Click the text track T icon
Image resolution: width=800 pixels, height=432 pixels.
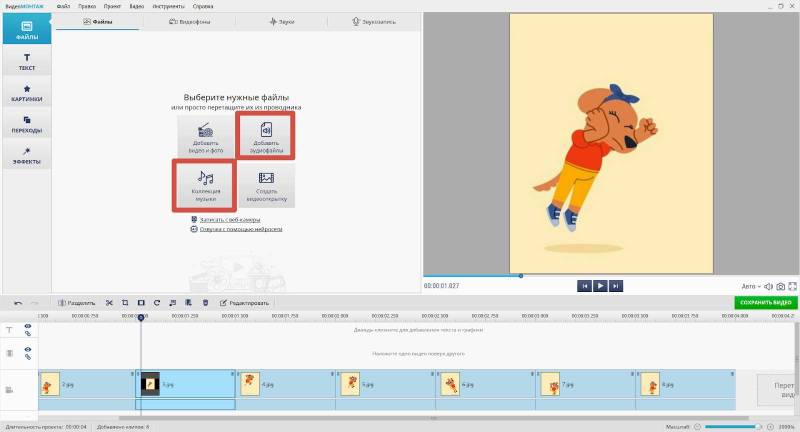tap(9, 330)
